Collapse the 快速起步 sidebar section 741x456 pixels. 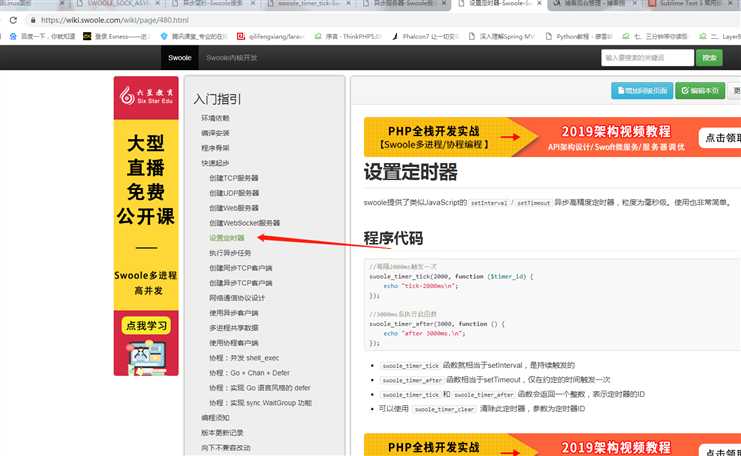coord(215,163)
